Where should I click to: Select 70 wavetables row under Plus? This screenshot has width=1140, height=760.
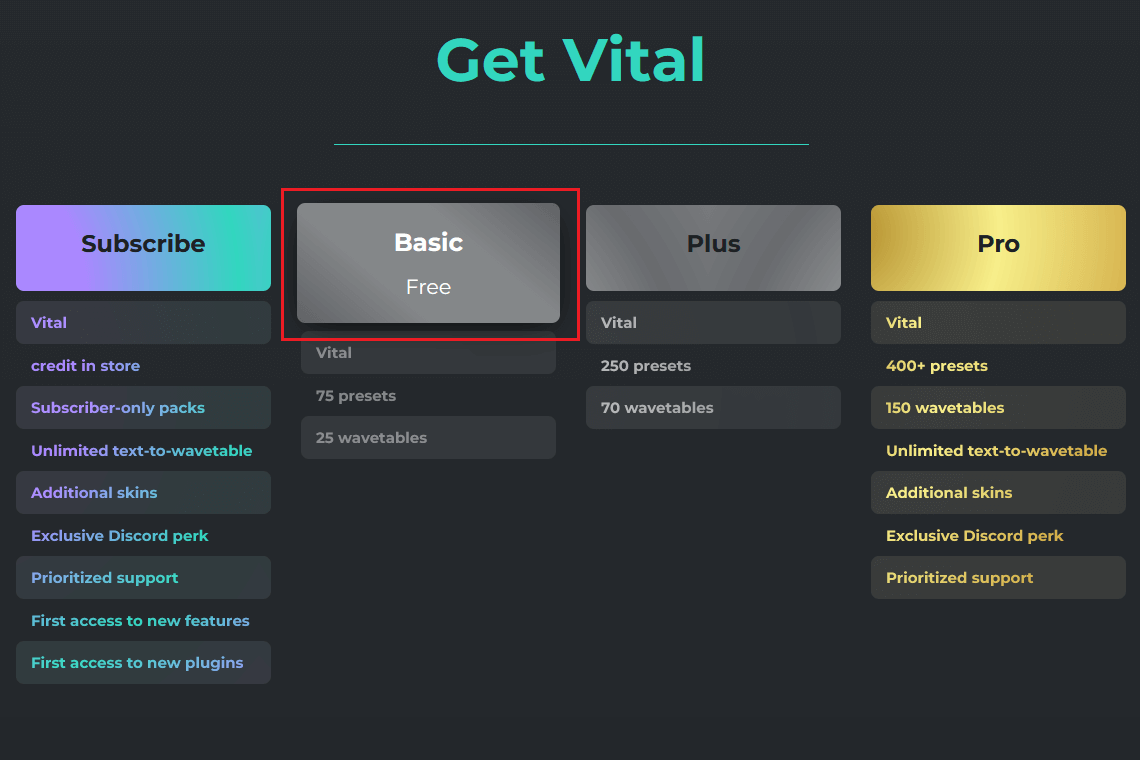click(713, 408)
